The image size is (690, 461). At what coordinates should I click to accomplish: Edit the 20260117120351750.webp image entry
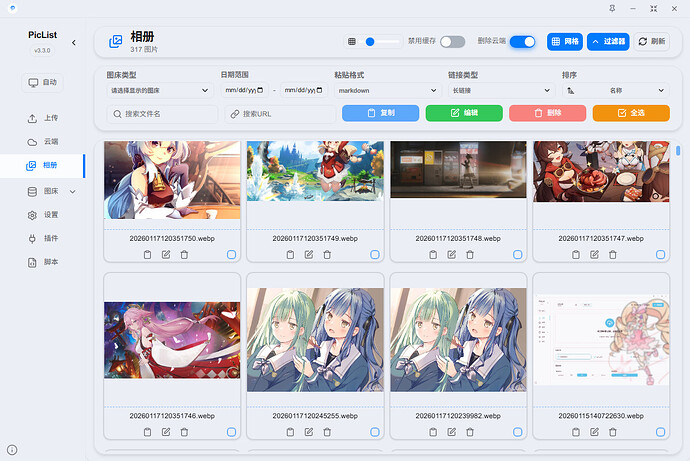[x=166, y=255]
